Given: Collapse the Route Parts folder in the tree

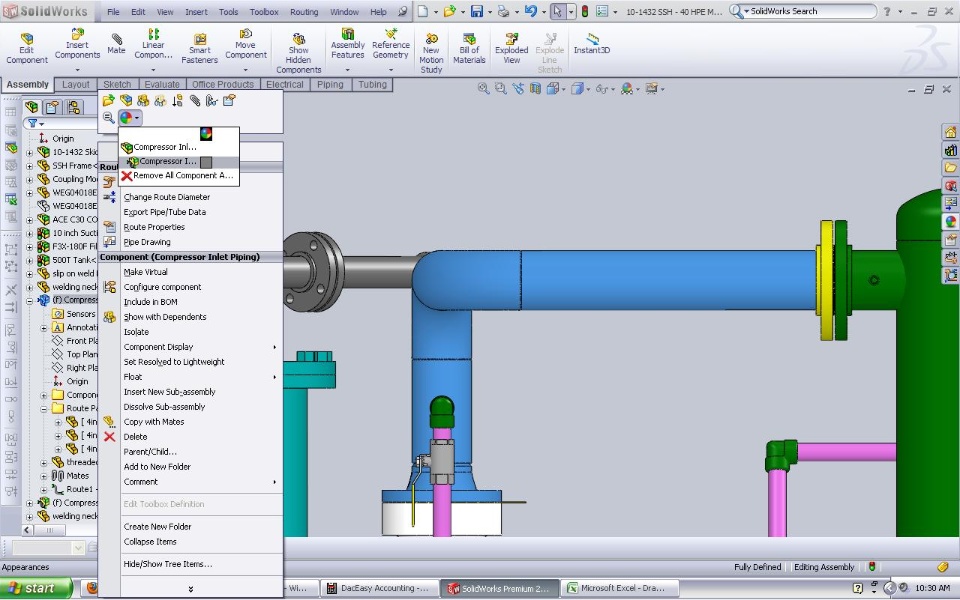Looking at the screenshot, I should [x=44, y=408].
